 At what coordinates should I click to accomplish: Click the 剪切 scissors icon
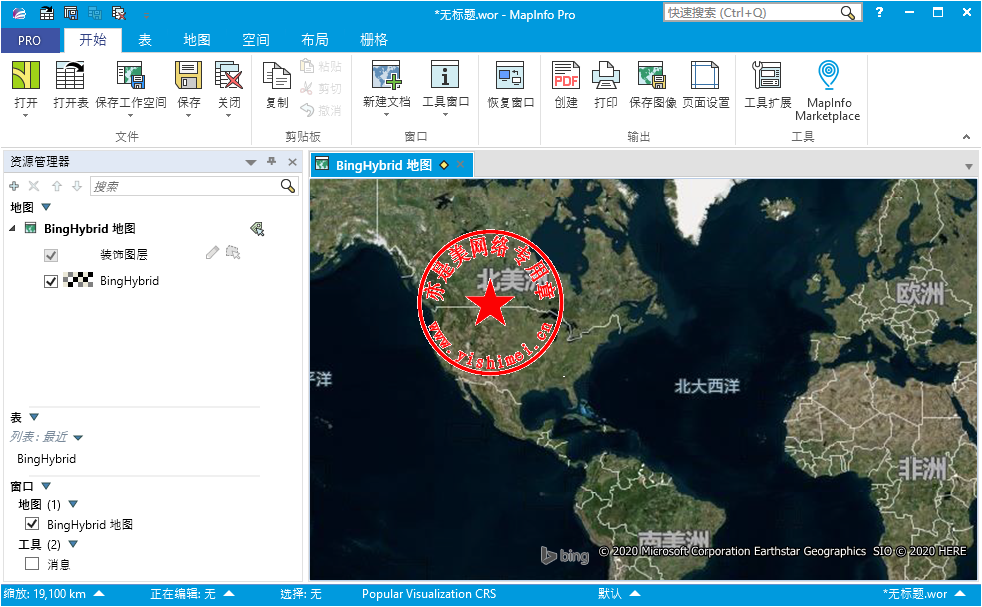pos(307,88)
